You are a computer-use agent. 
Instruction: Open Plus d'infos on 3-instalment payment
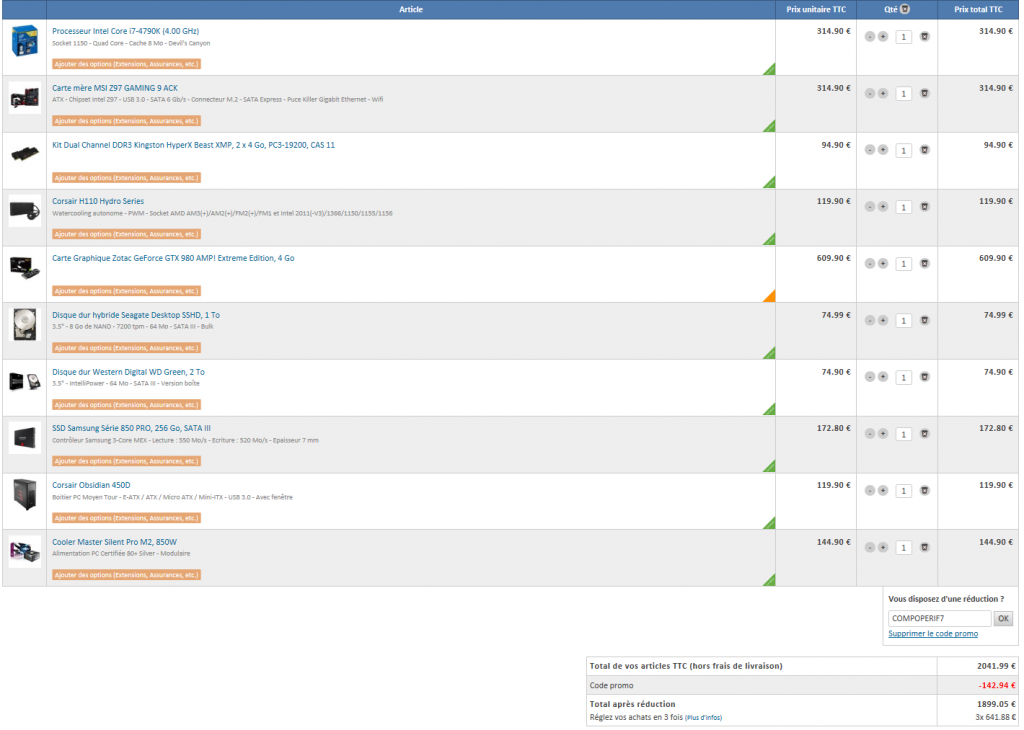703,718
